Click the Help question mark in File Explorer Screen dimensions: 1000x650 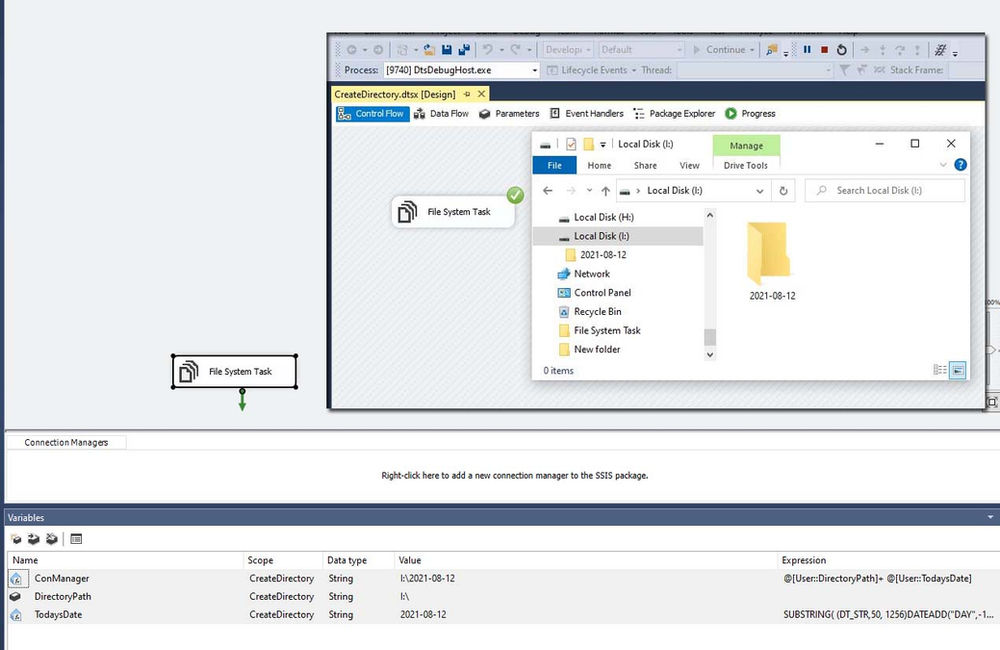(x=960, y=165)
